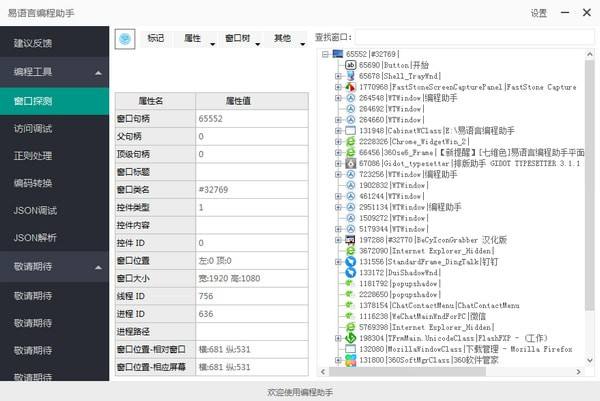Focus the 查找窗口 search field
This screenshot has height=401, width=600.
coord(475,37)
